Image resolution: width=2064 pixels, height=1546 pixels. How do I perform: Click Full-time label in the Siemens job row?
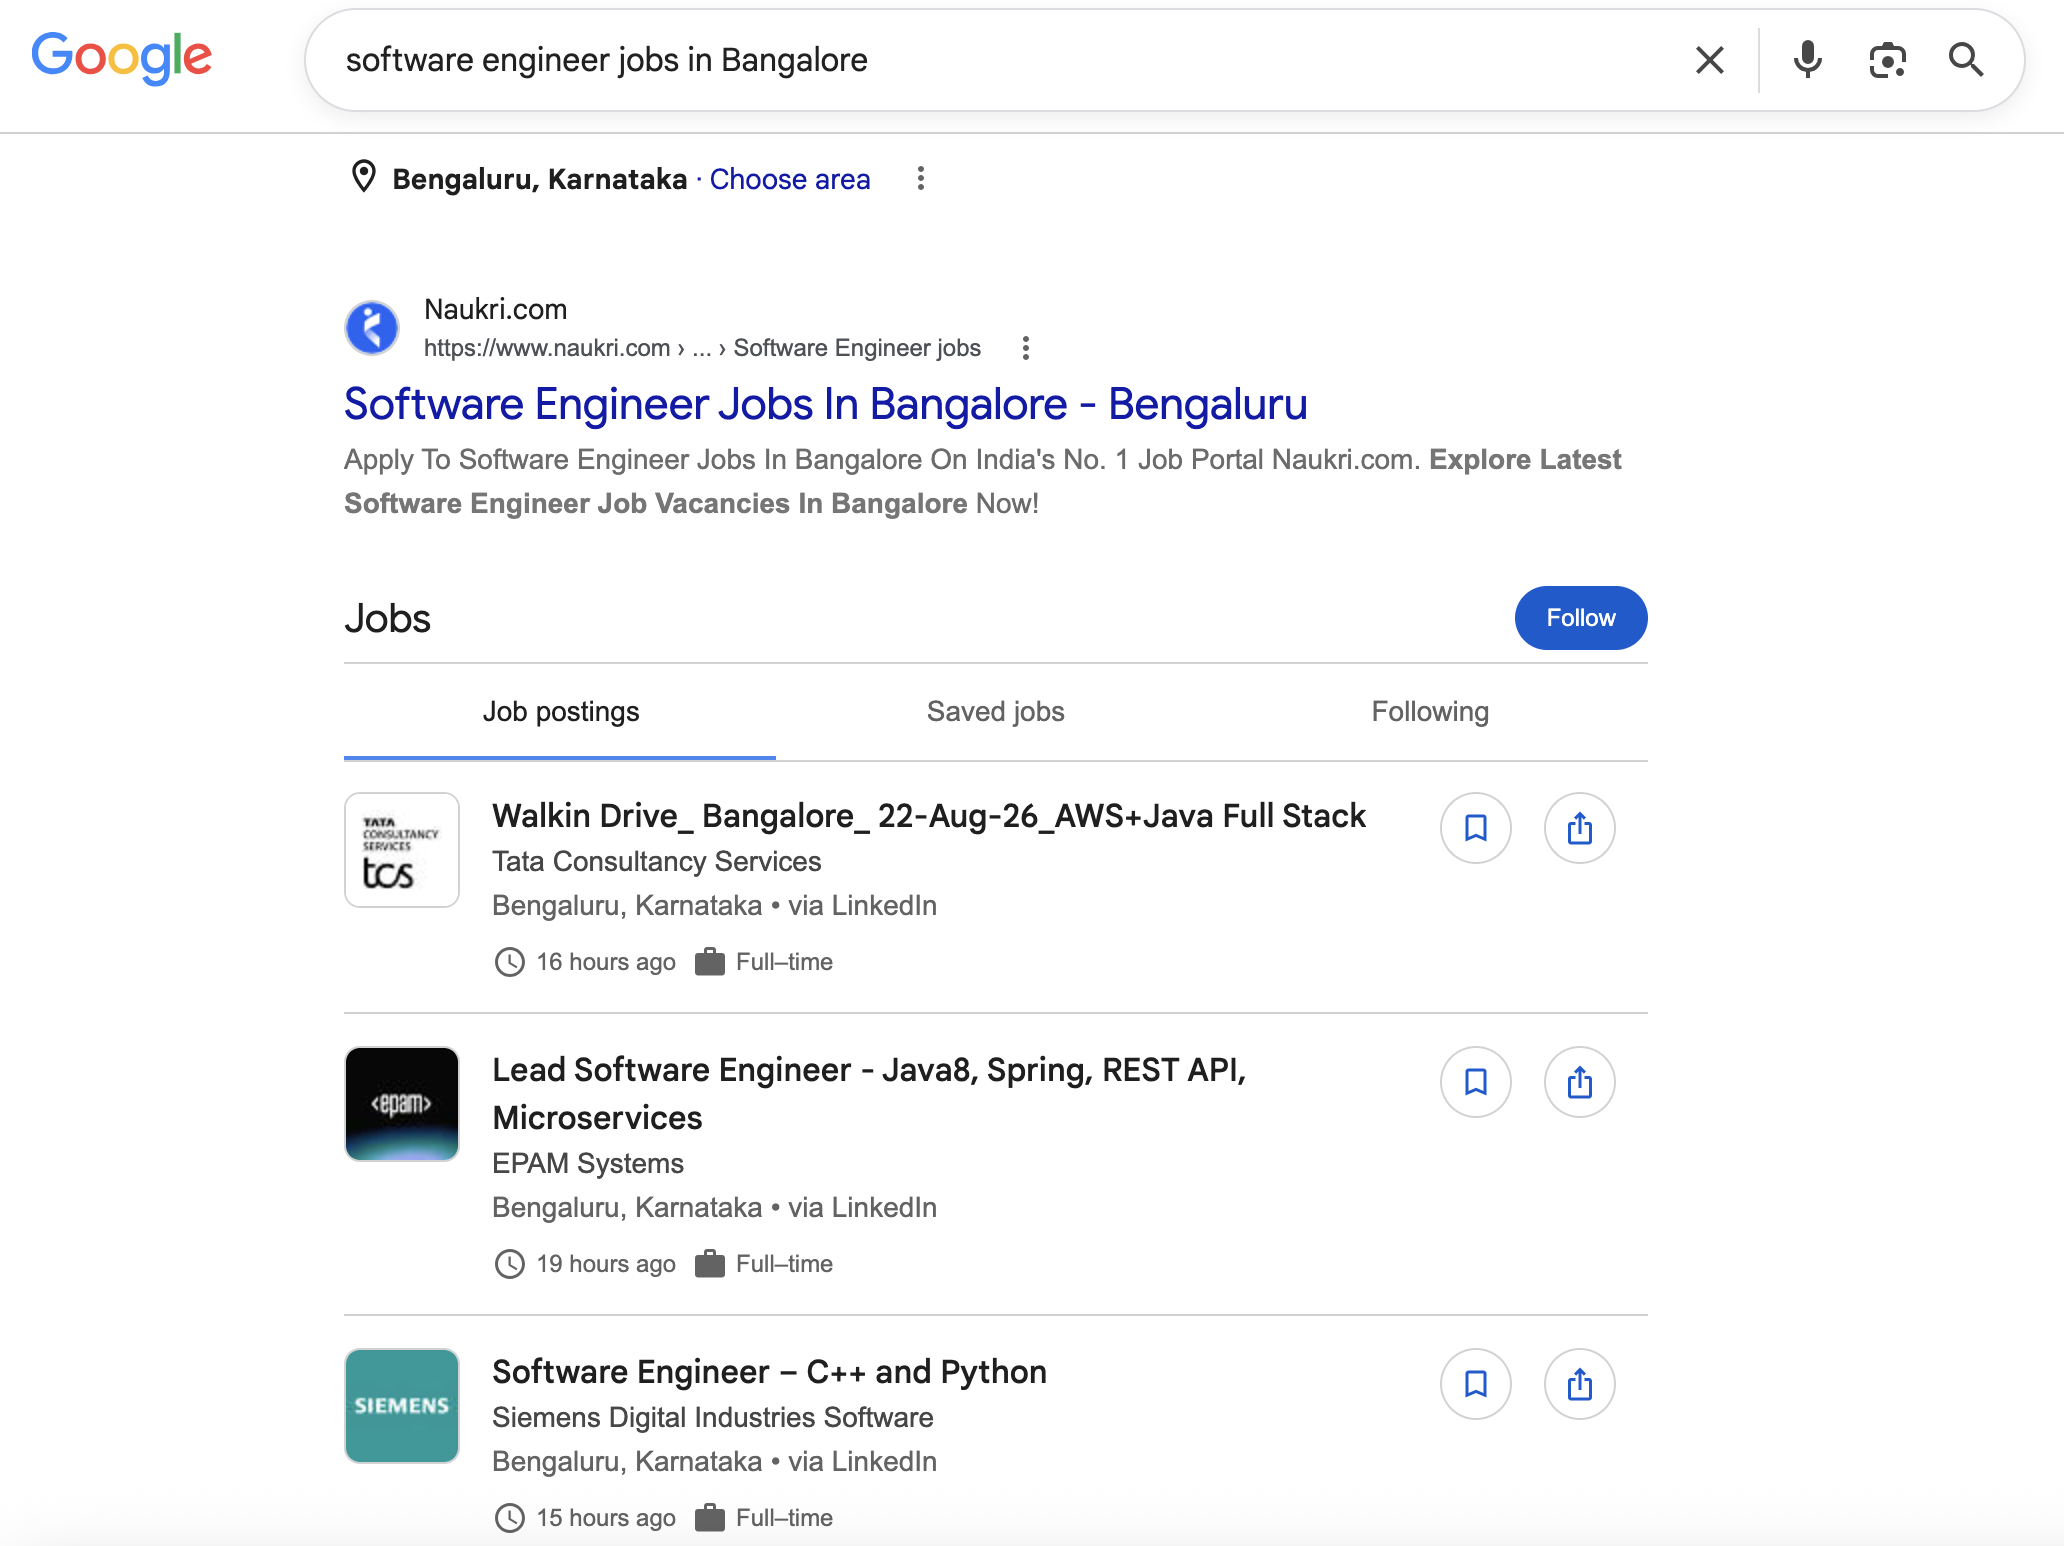pyautogui.click(x=785, y=1518)
